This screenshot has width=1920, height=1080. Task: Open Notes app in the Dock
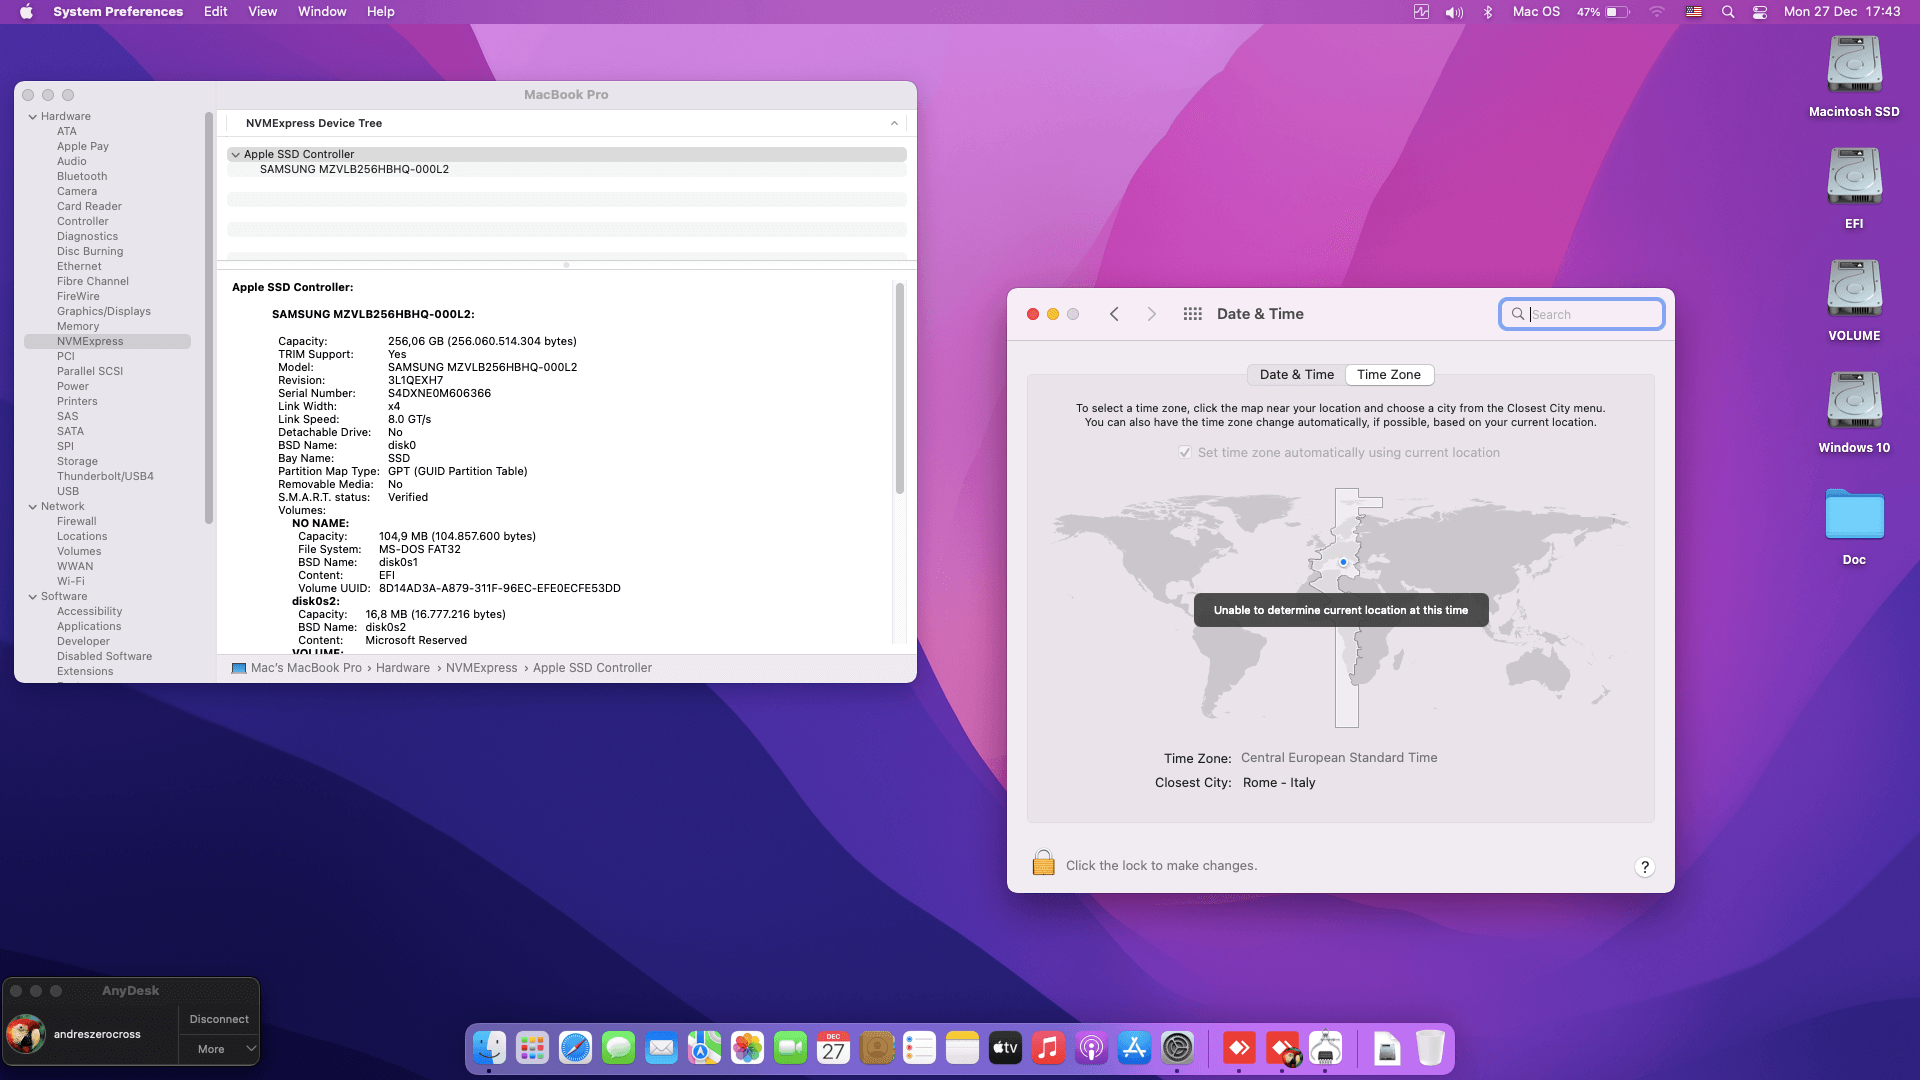tap(962, 1048)
